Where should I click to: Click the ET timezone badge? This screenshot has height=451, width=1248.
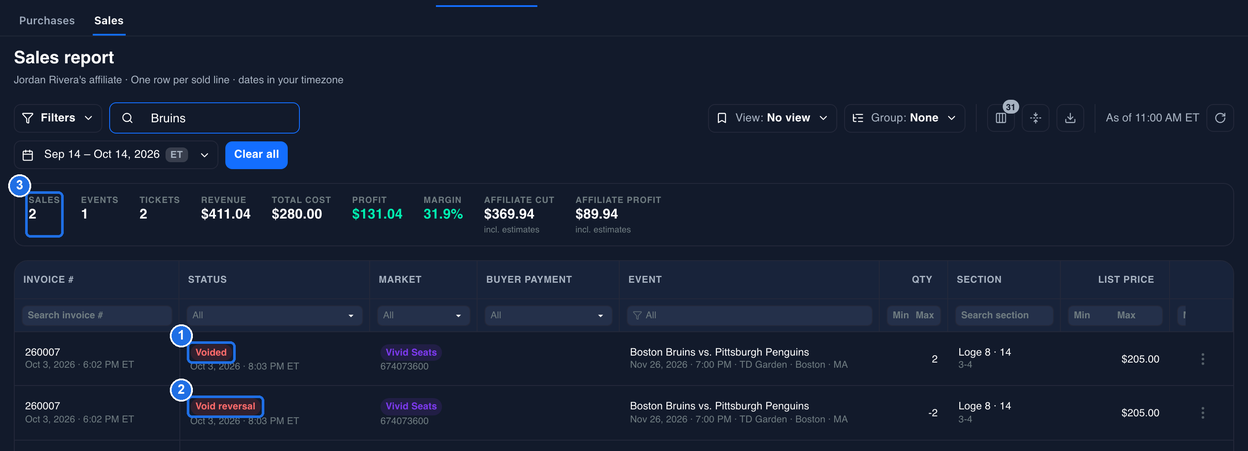click(176, 155)
